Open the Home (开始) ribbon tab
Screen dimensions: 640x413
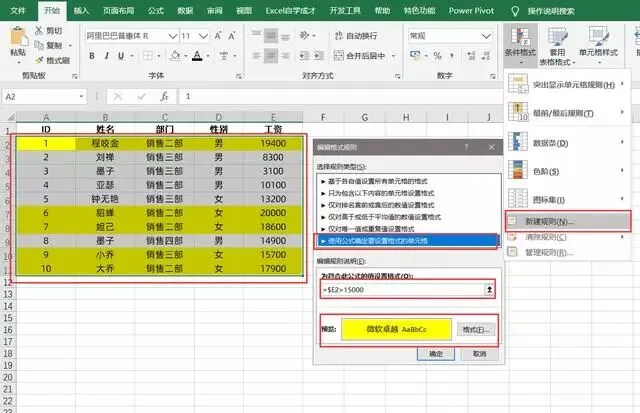tap(52, 11)
